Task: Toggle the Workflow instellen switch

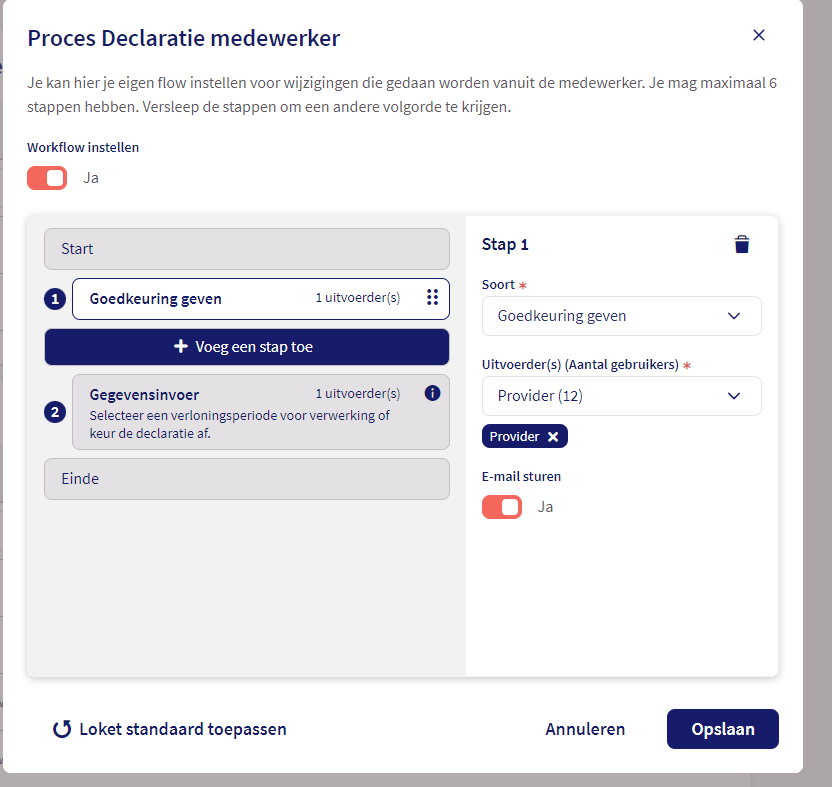Action: [x=47, y=178]
